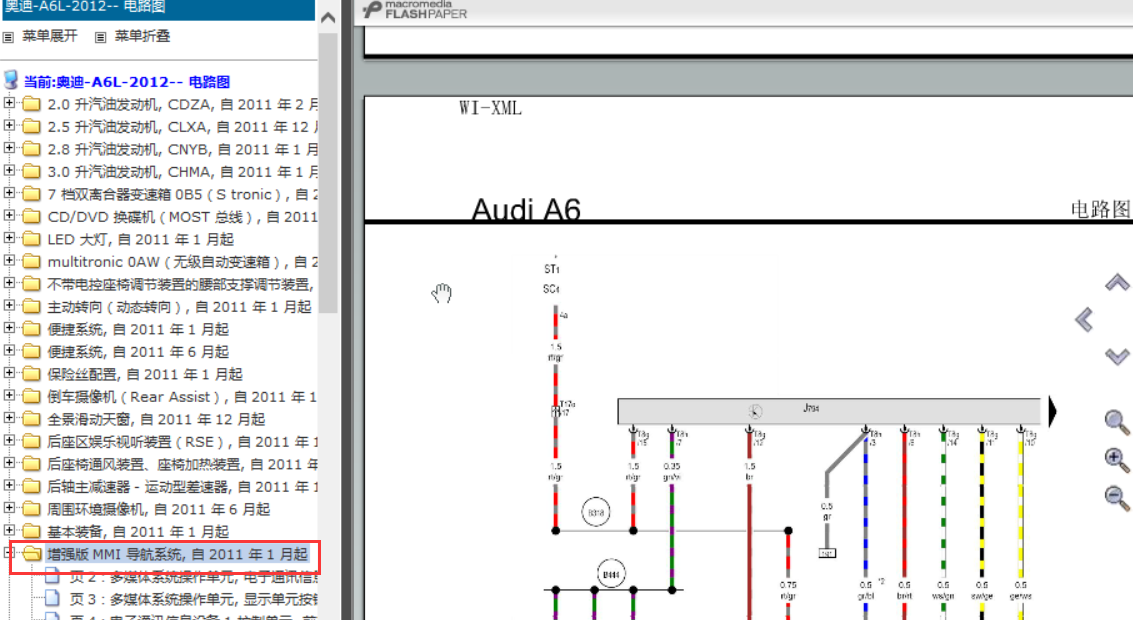Expand the LED 大灯 folder node
This screenshot has height=620, width=1133.
pyautogui.click(x=9, y=238)
